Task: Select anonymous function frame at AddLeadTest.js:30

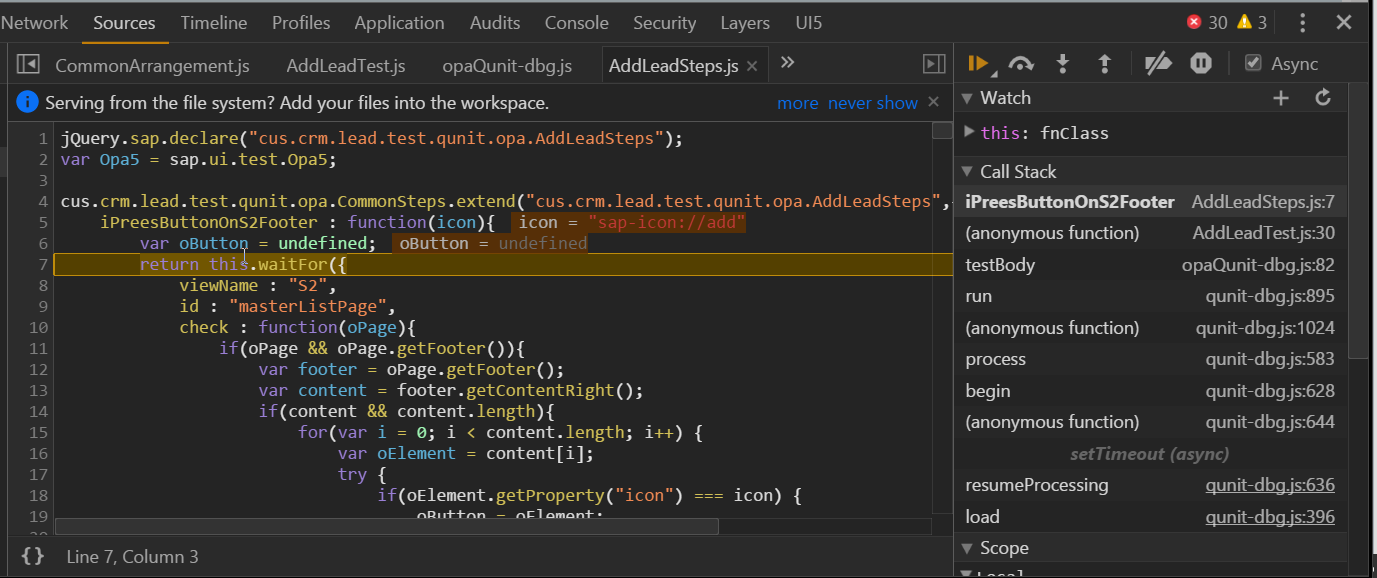Action: [x=1150, y=233]
